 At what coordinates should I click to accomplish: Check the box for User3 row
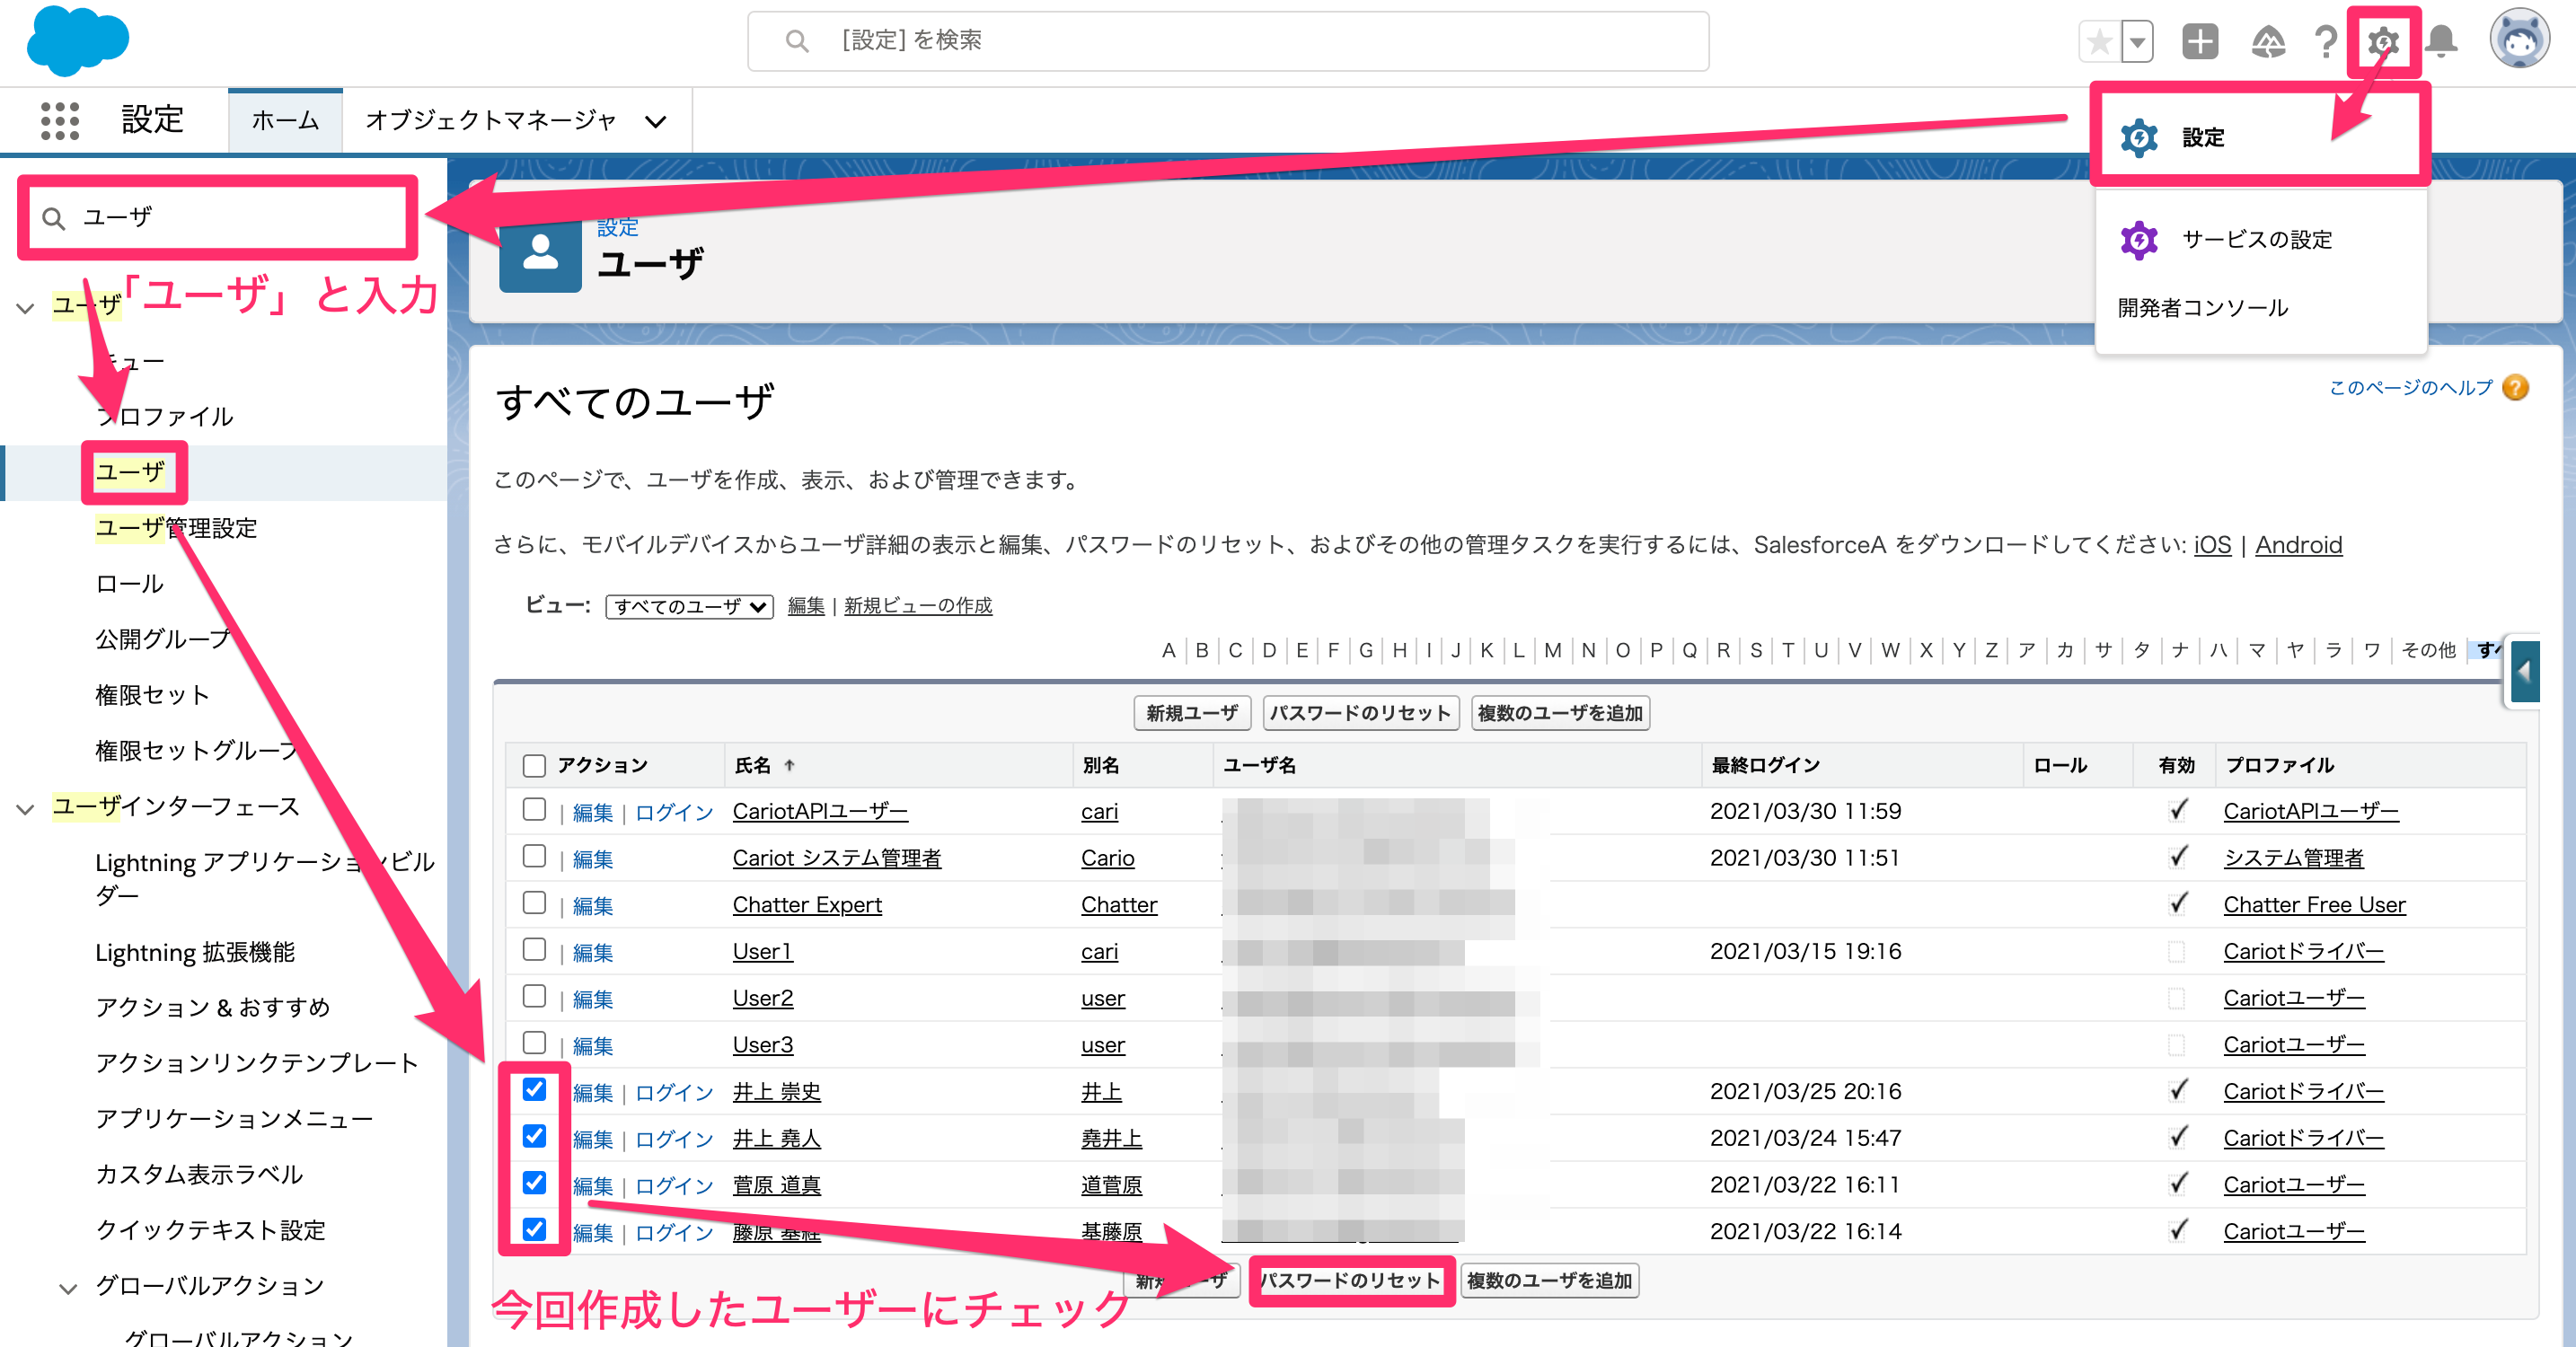(x=534, y=1043)
